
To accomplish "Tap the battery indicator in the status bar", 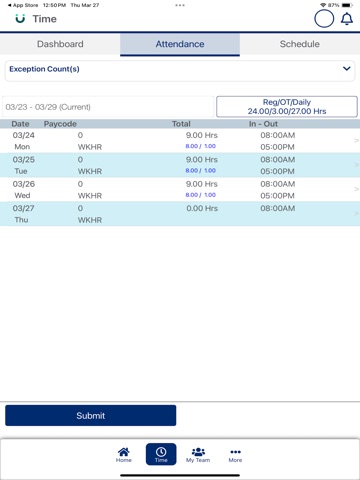I will [x=347, y=5].
